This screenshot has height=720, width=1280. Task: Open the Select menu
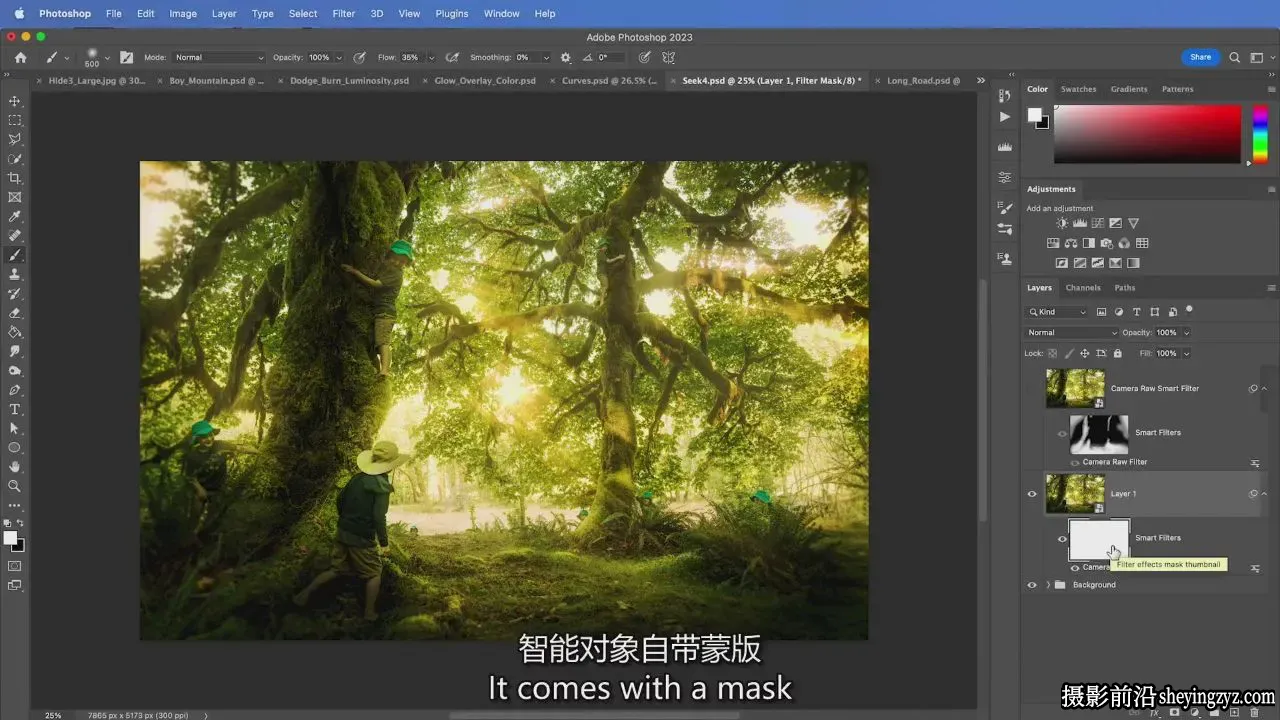coord(303,14)
